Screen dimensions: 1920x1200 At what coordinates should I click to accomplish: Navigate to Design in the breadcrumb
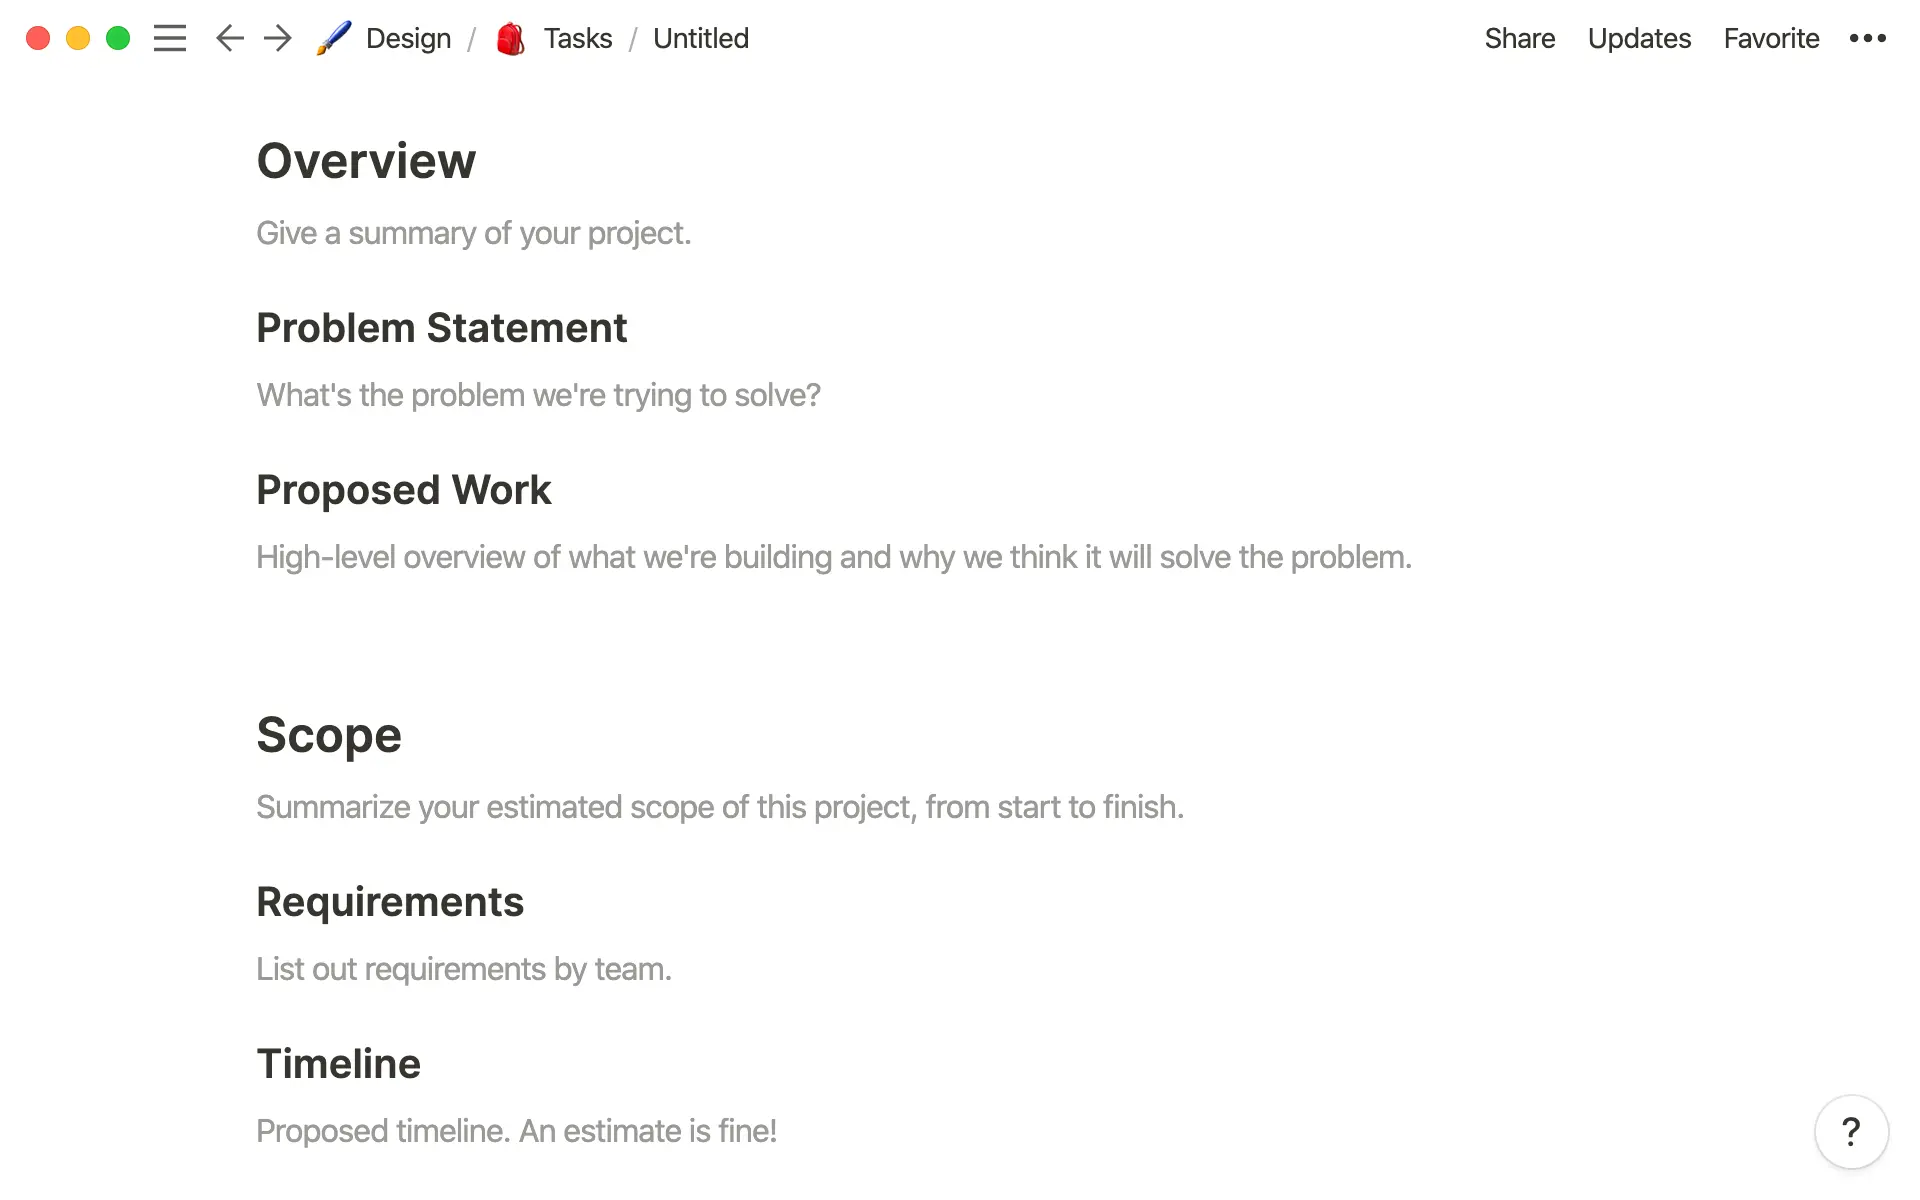pyautogui.click(x=407, y=38)
